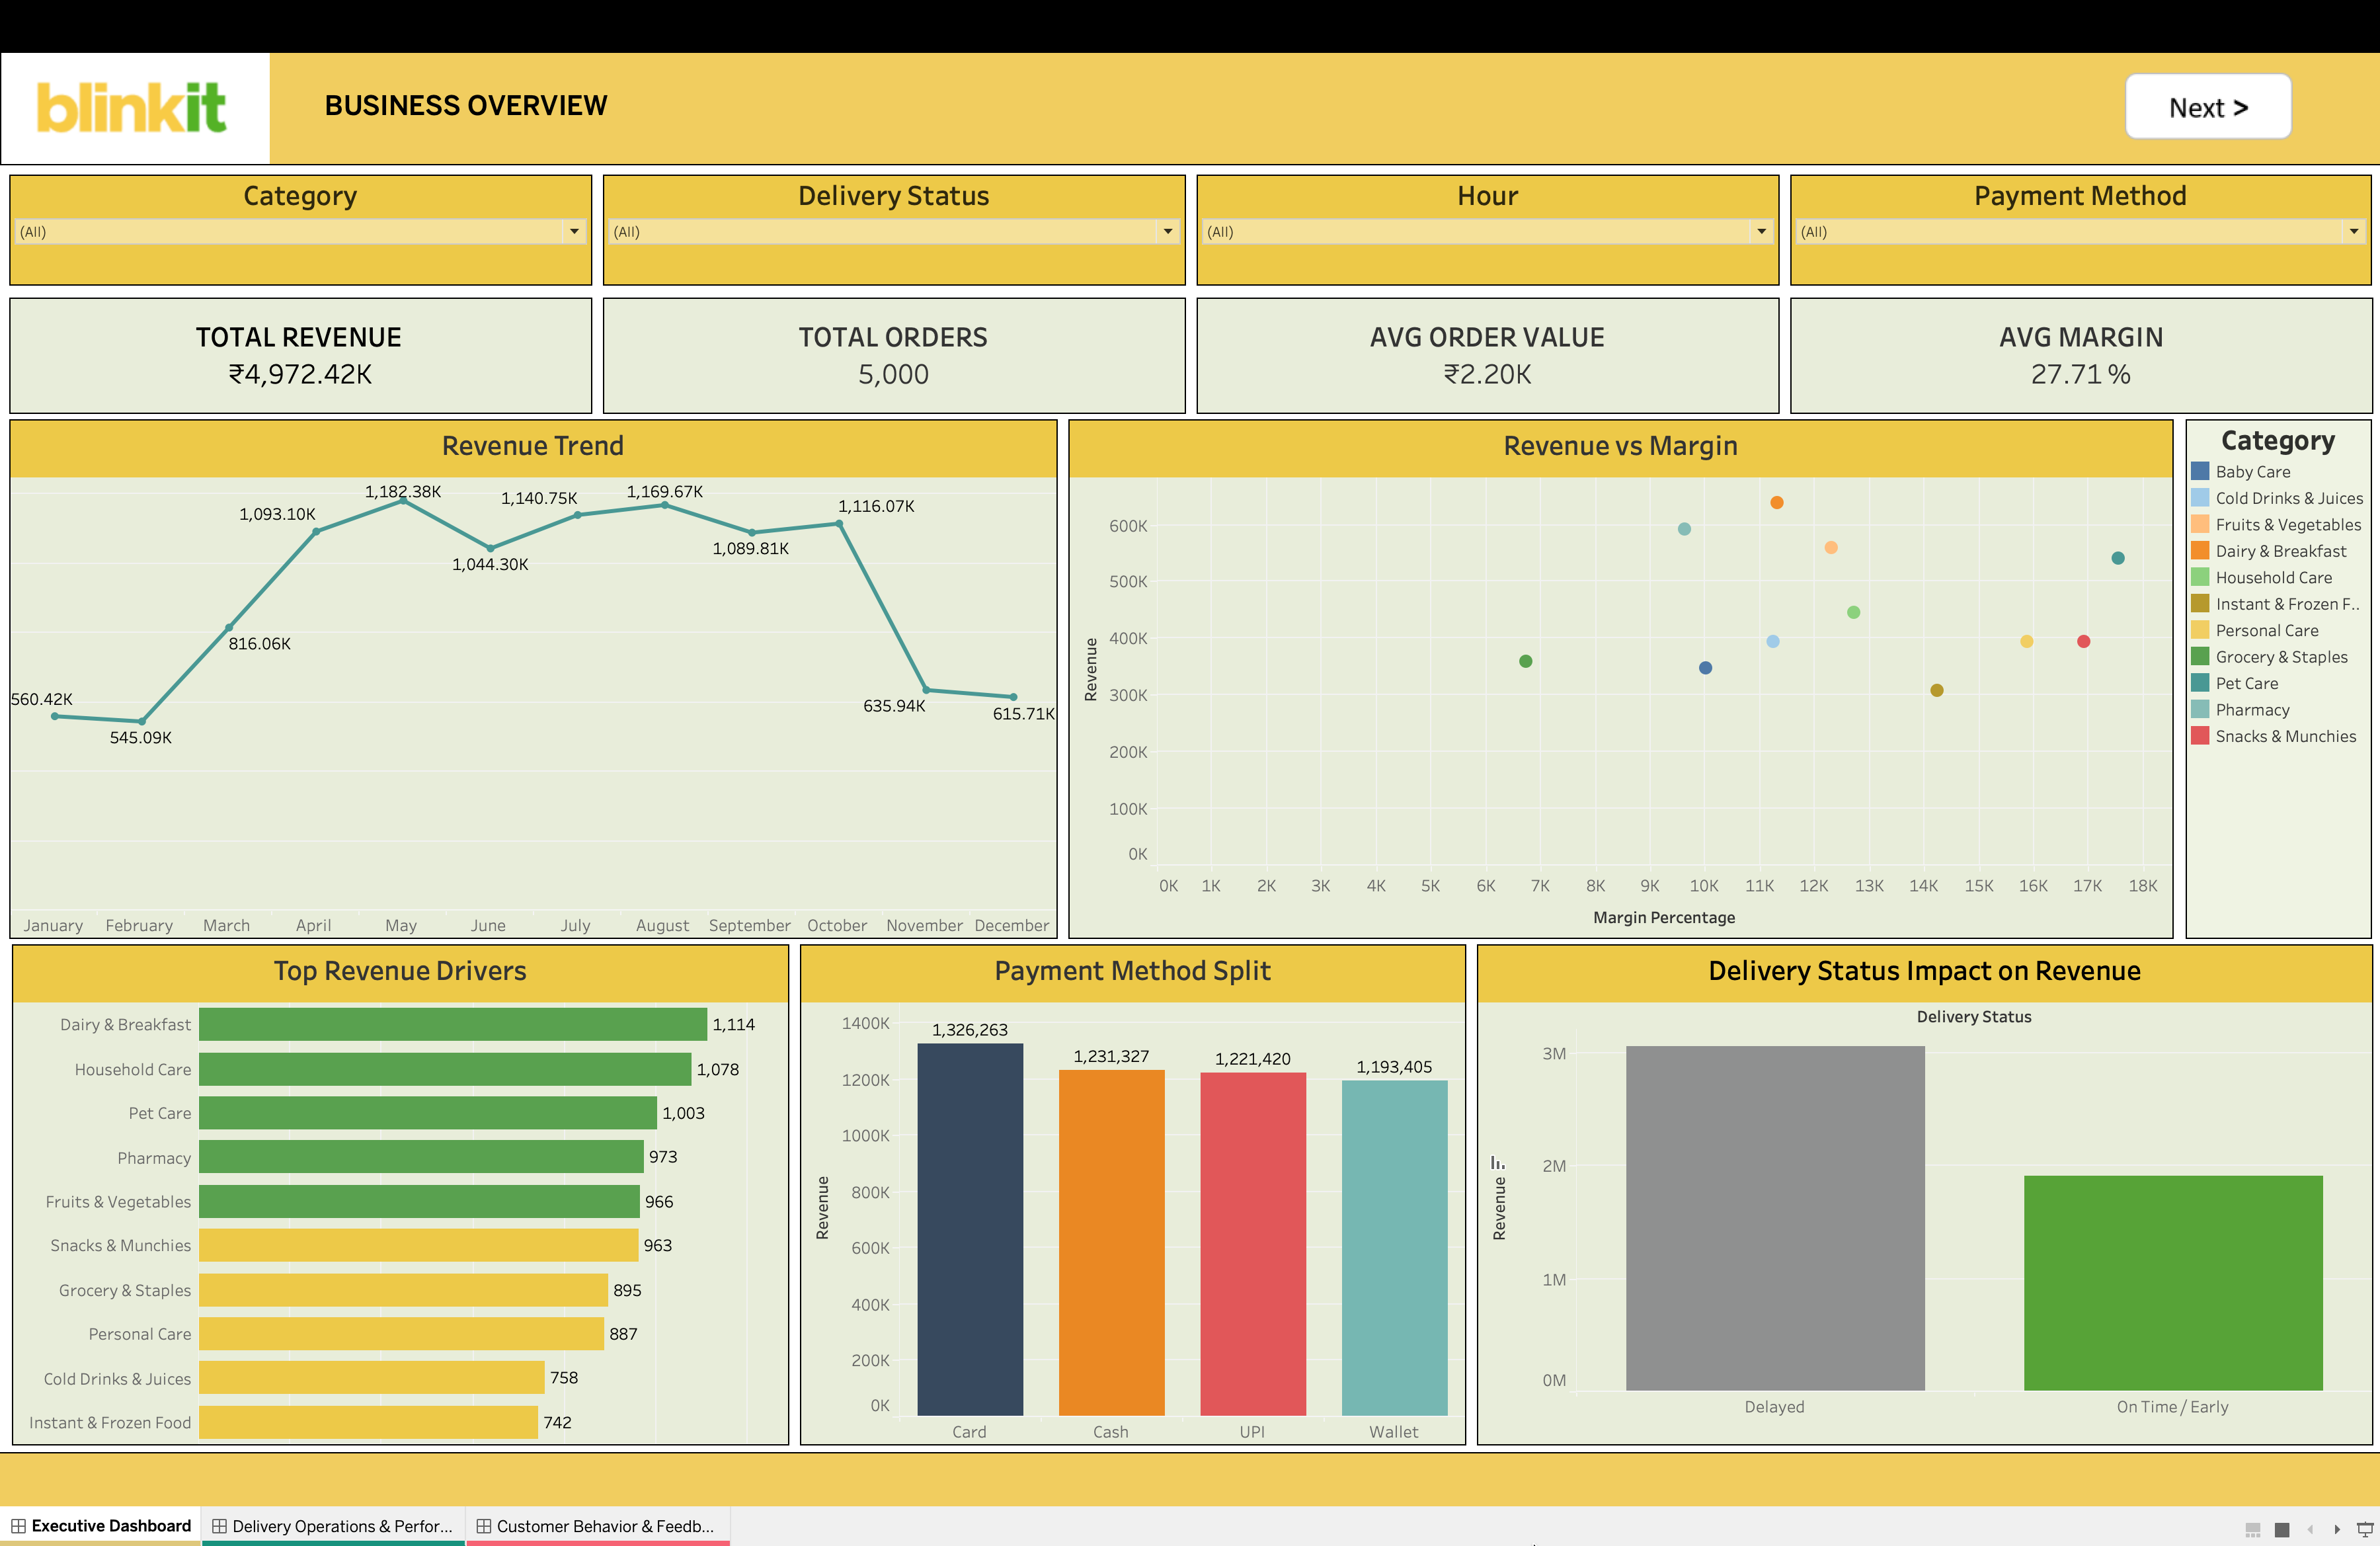The width and height of the screenshot is (2380, 1546).
Task: Select Baby Care legend color swatch
Action: [2200, 471]
